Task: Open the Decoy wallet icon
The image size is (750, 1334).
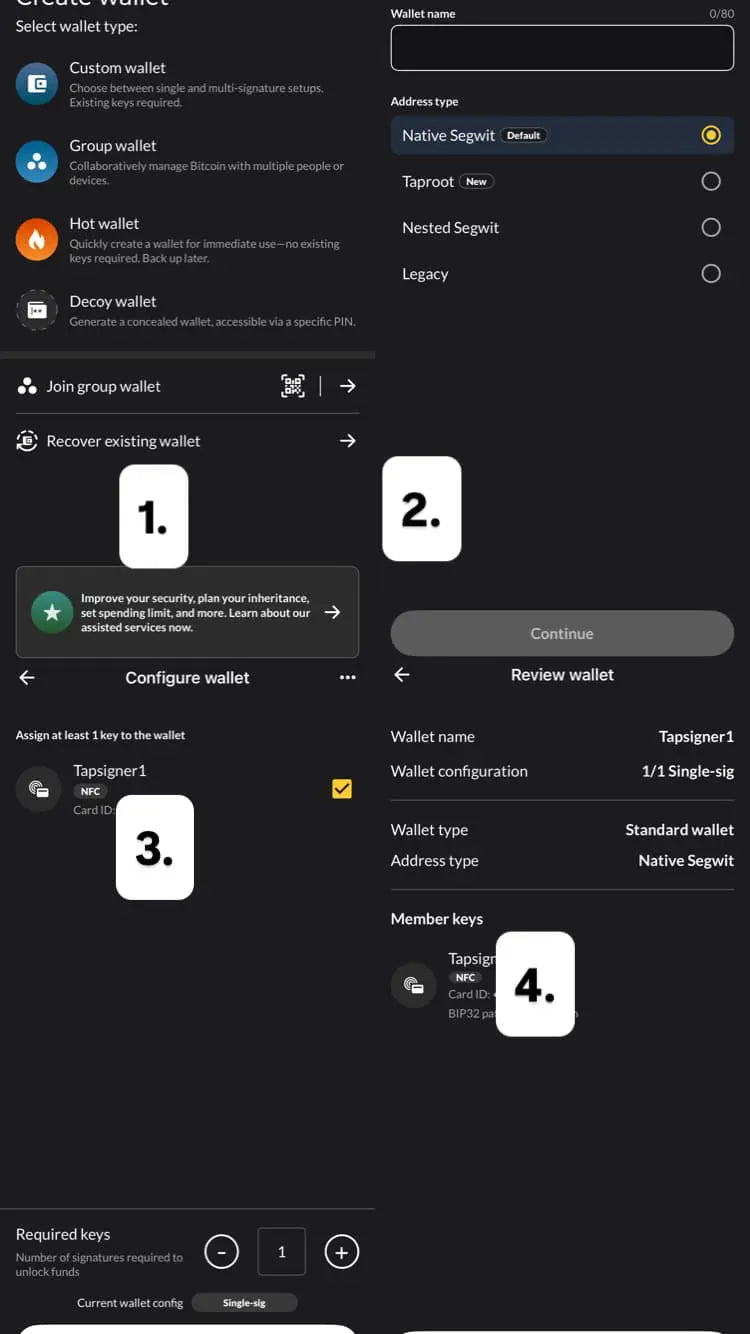Action: (x=37, y=311)
